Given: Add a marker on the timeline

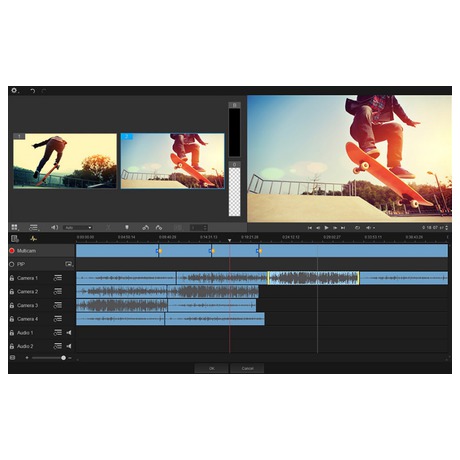Looking at the screenshot, I should click(127, 227).
